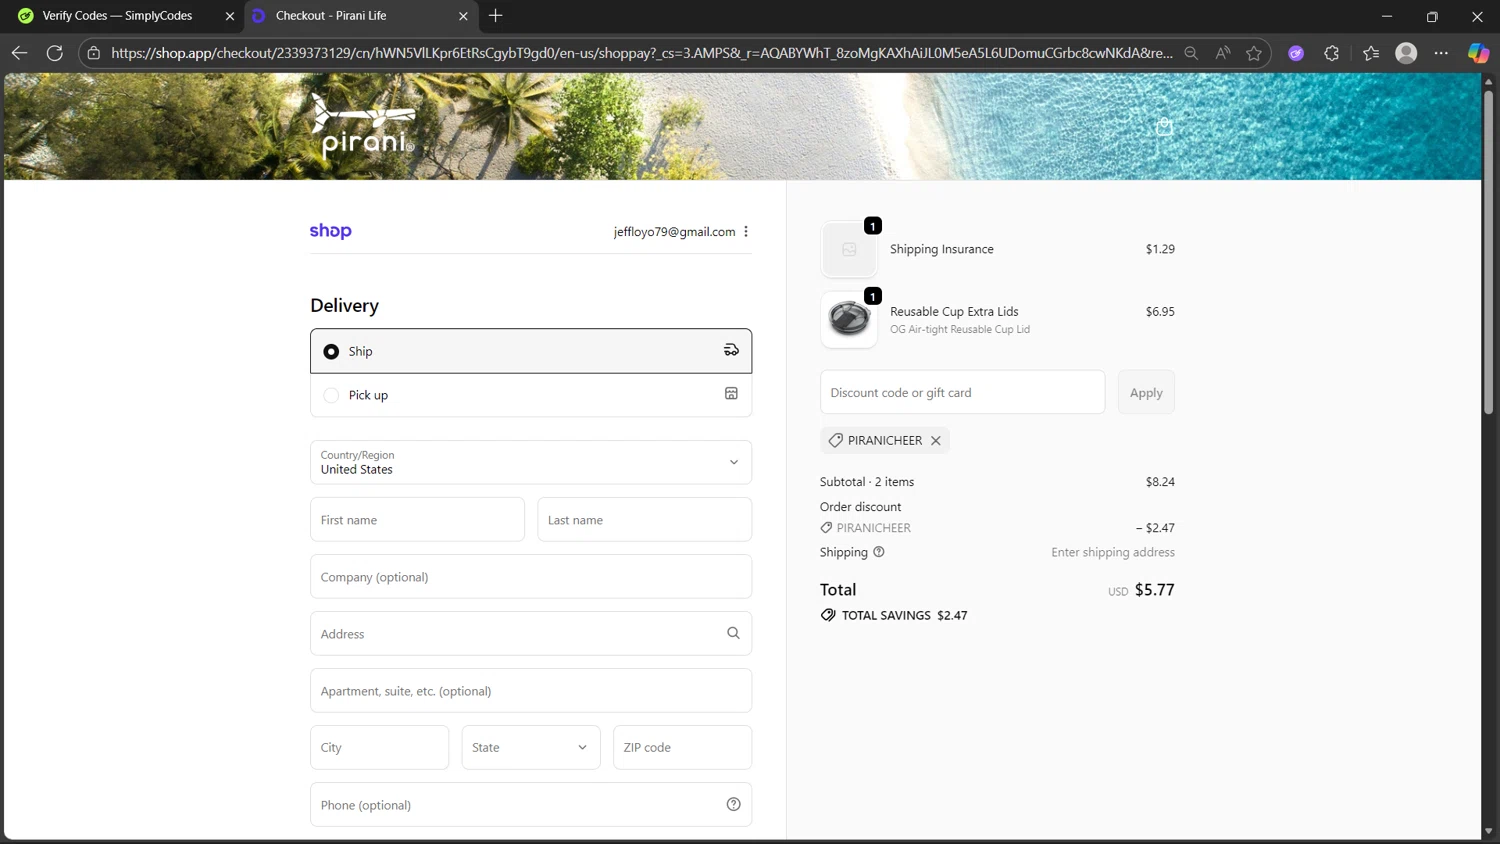Click the browser URL address bar

(x=641, y=53)
